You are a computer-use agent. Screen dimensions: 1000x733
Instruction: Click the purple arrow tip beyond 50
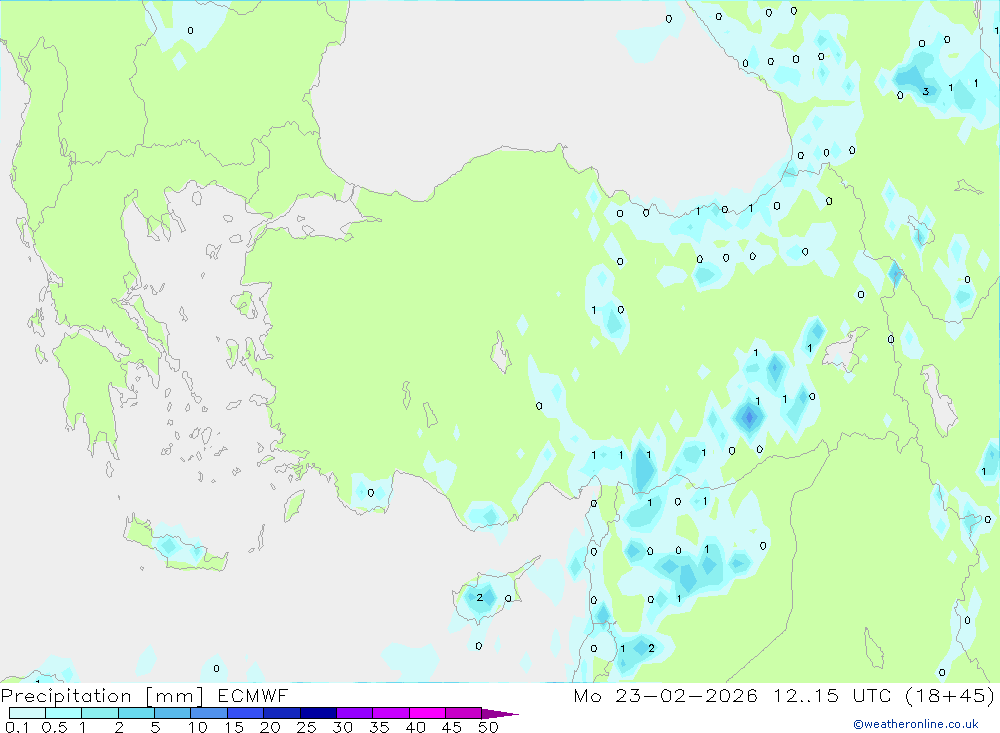click(500, 714)
